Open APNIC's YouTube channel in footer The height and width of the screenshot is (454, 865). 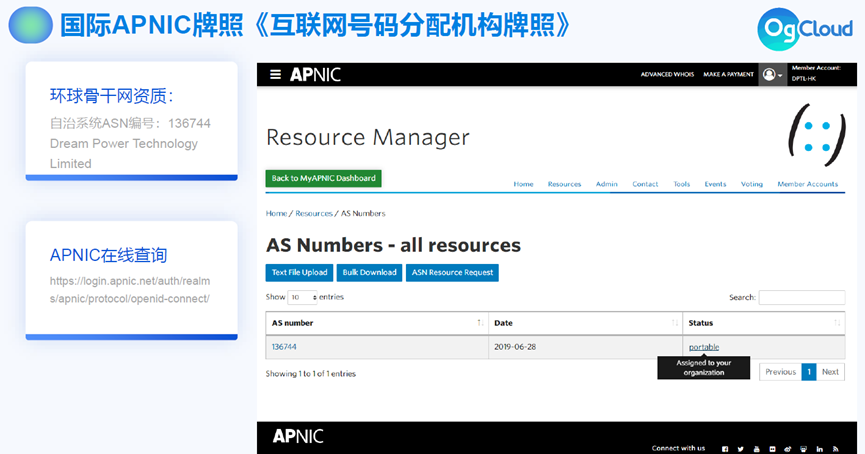tap(756, 448)
